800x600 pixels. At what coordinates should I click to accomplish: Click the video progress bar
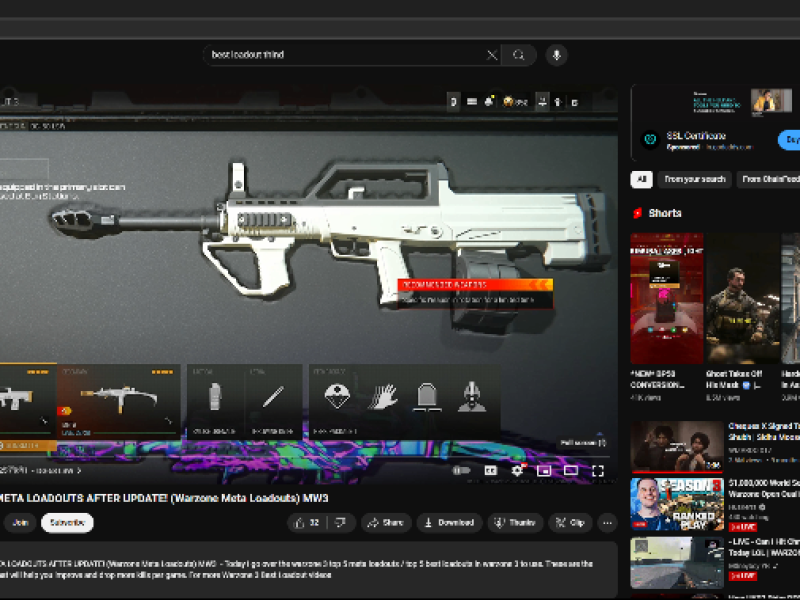click(306, 456)
